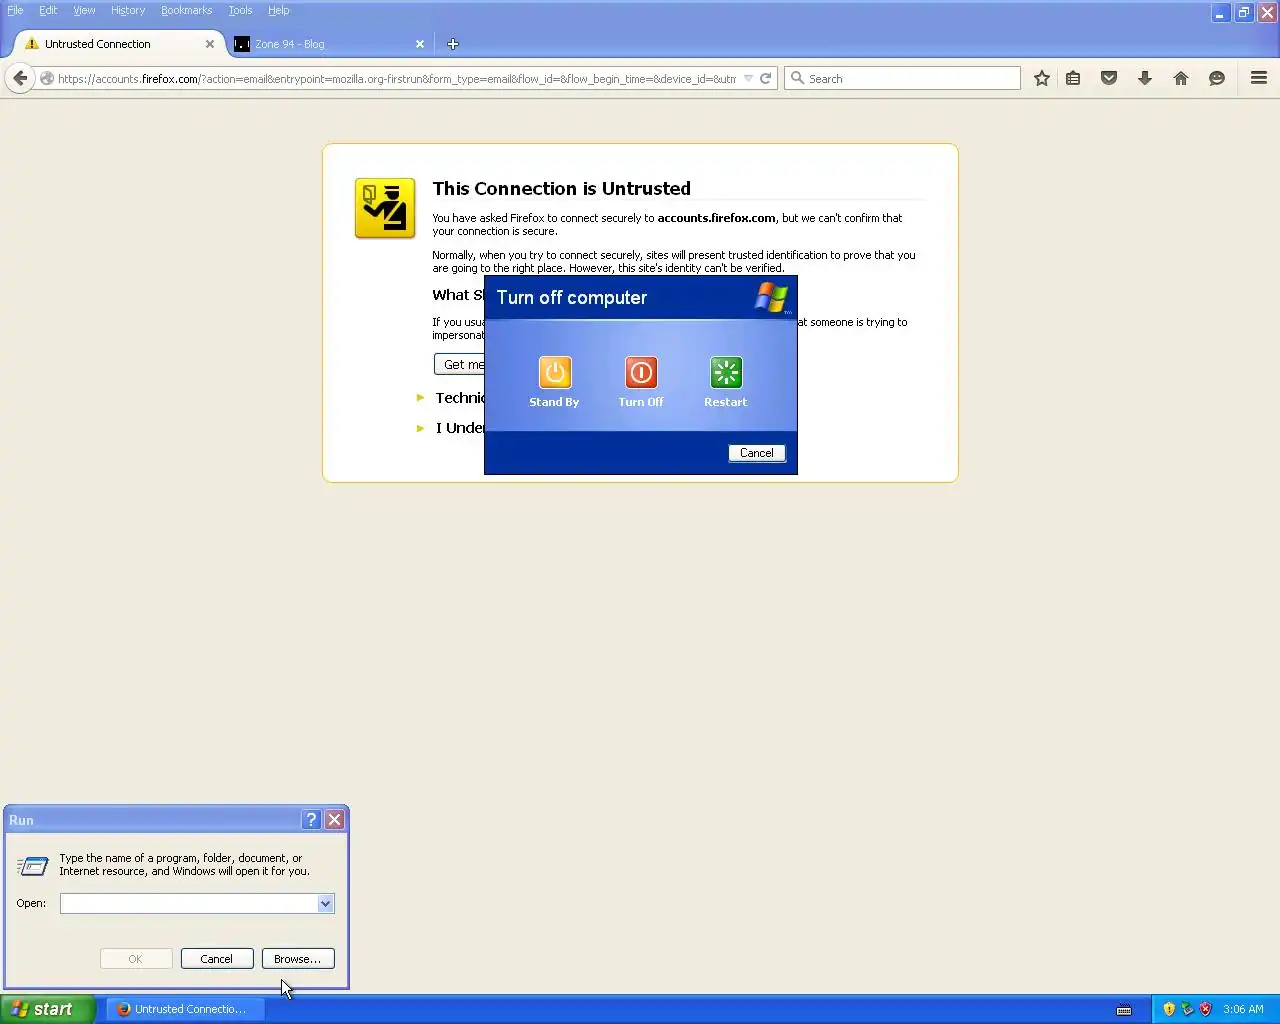Click the taskbar clock 3:06 AM

1243,1009
